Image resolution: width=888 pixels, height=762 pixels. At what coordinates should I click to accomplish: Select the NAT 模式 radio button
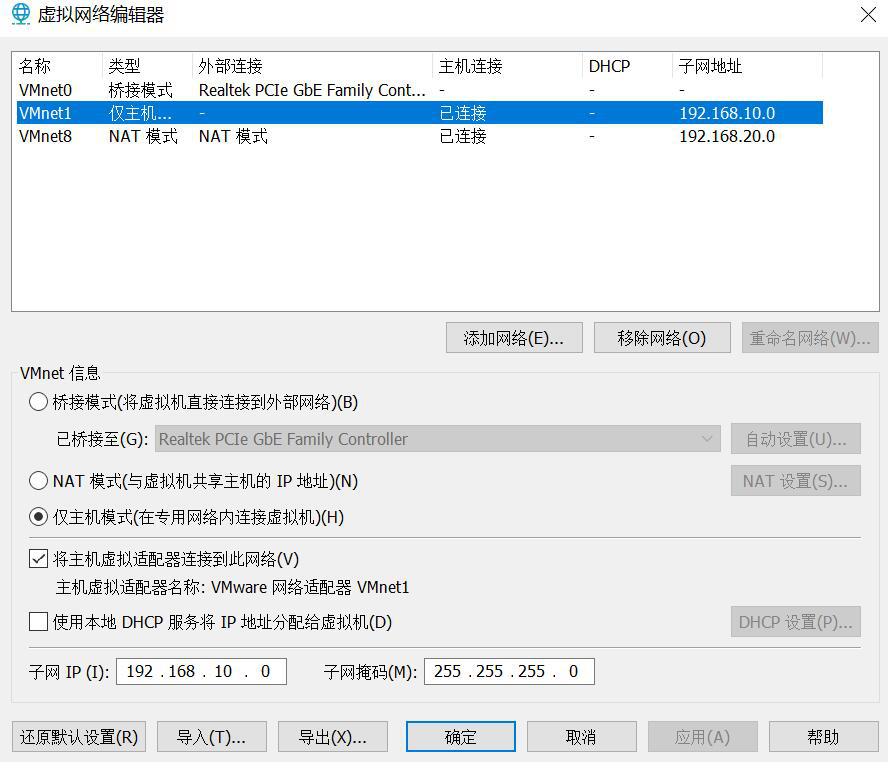coord(38,481)
